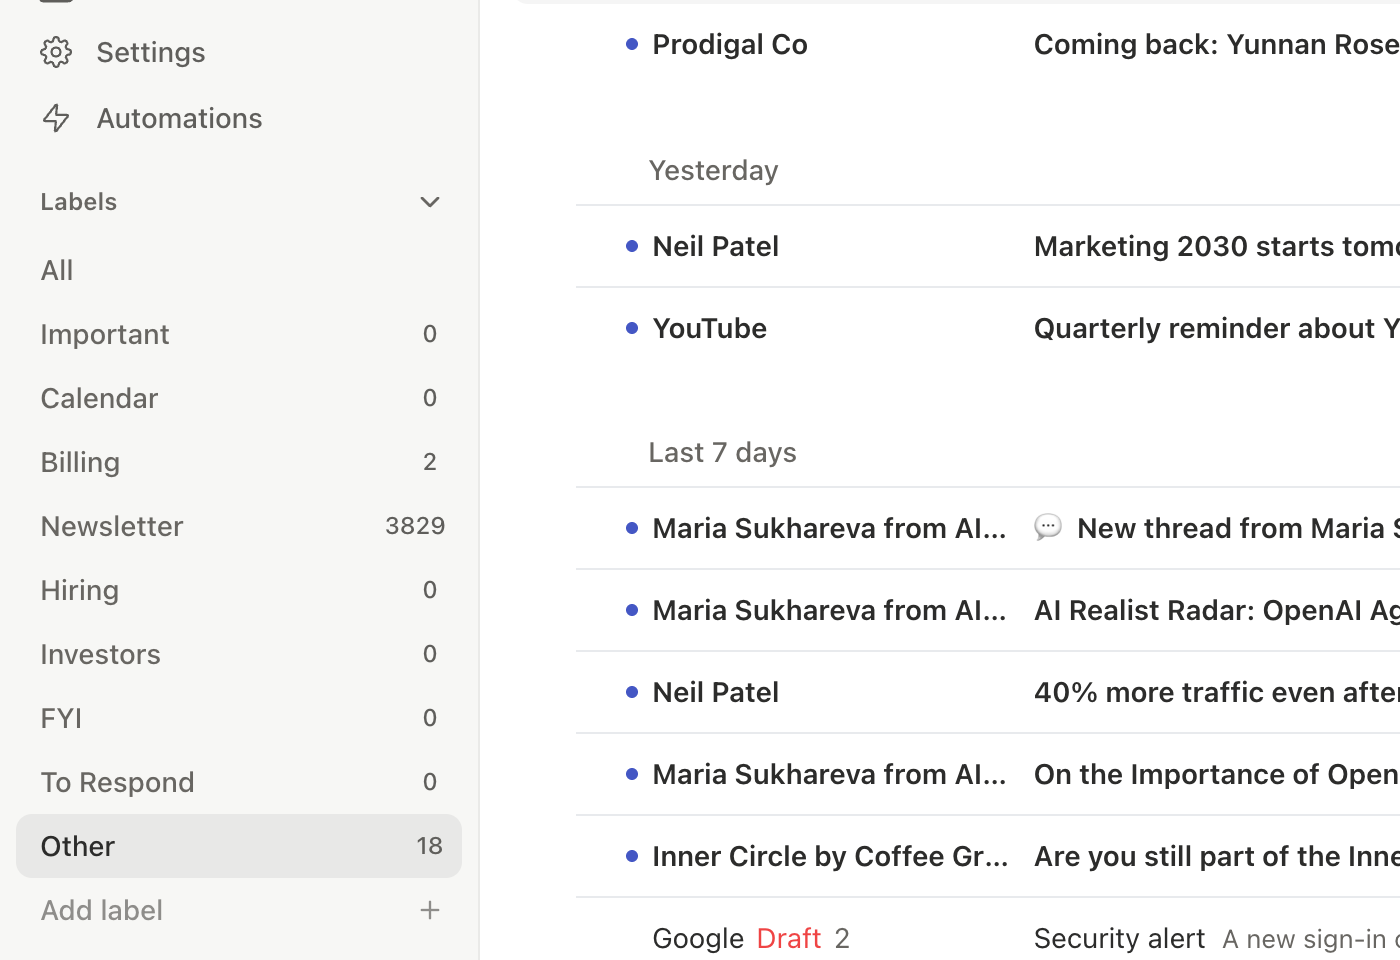The height and width of the screenshot is (960, 1400).
Task: Open Neil Patel Marketing 2030 email
Action: click(x=988, y=246)
